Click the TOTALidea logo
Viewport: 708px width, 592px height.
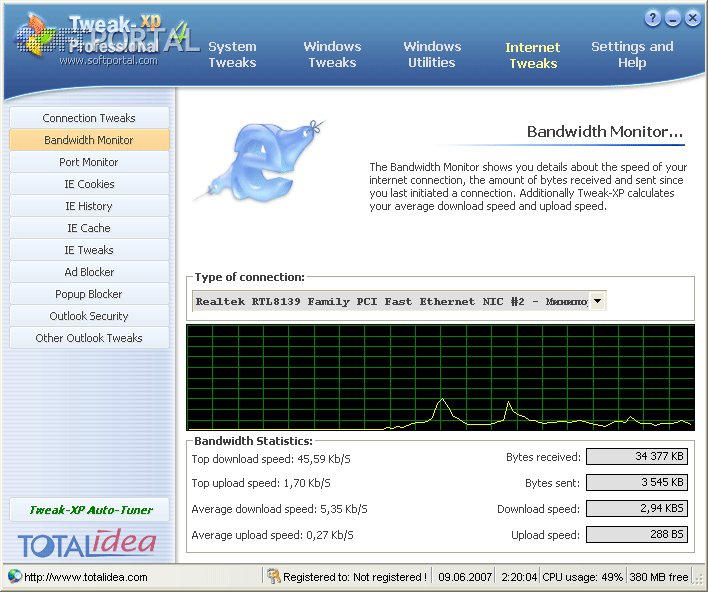[x=87, y=543]
